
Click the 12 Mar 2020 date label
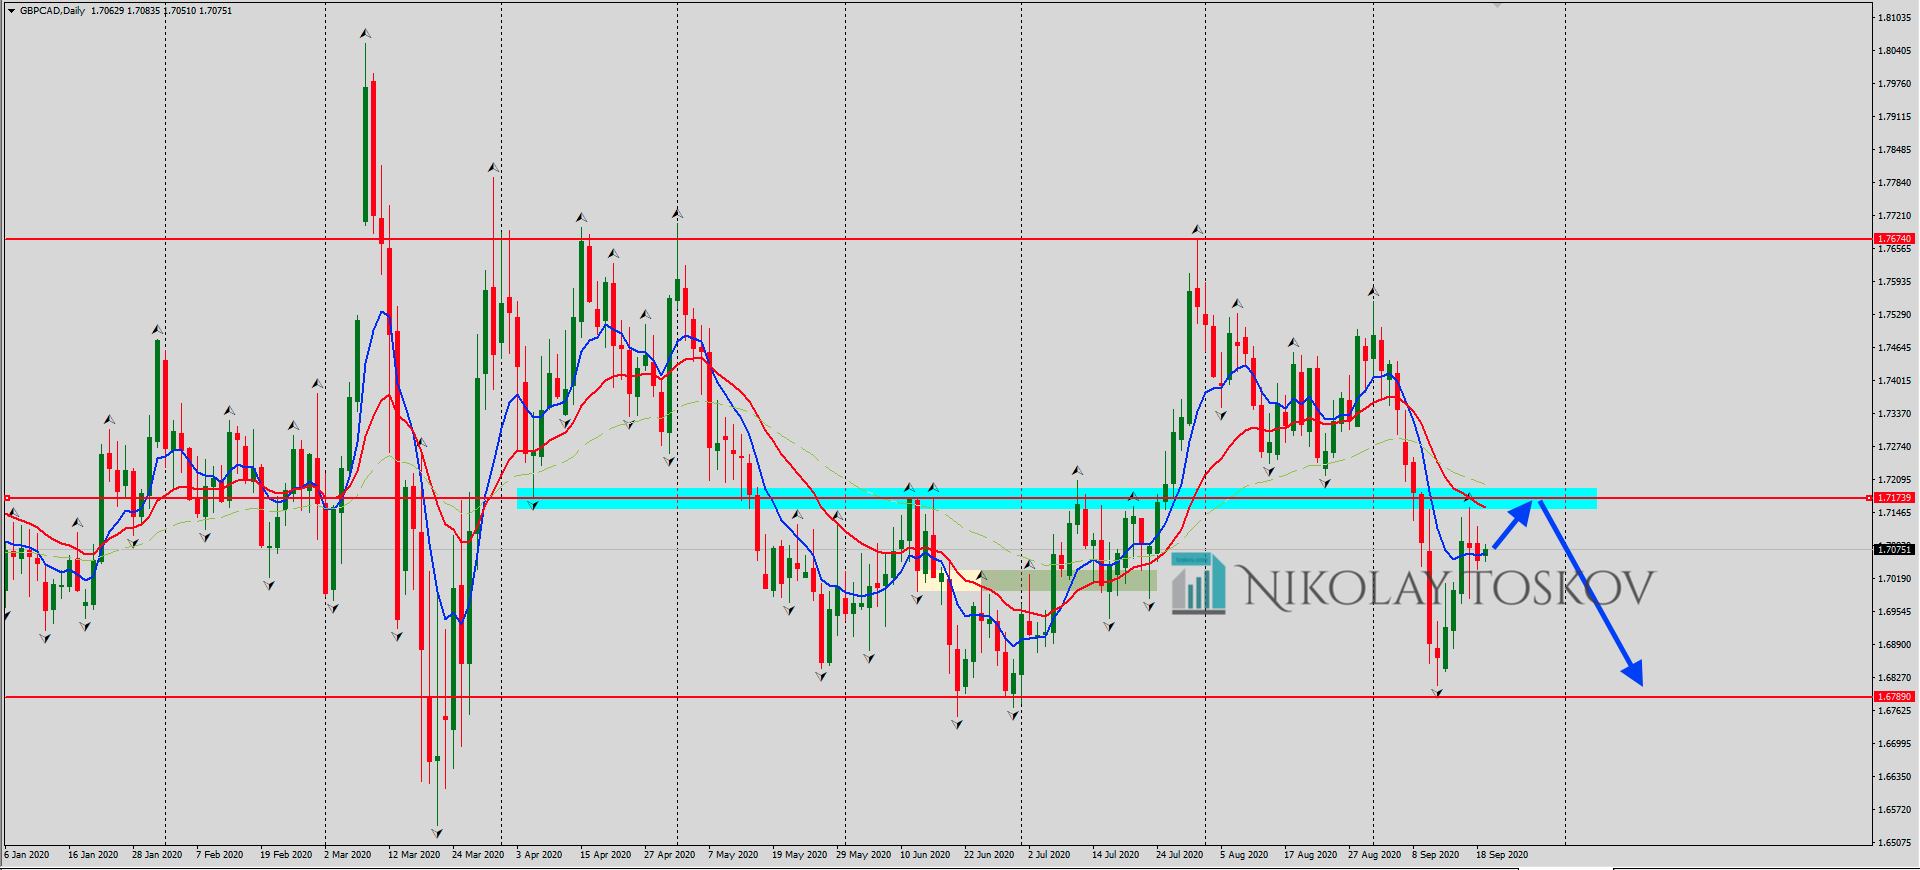pos(414,855)
